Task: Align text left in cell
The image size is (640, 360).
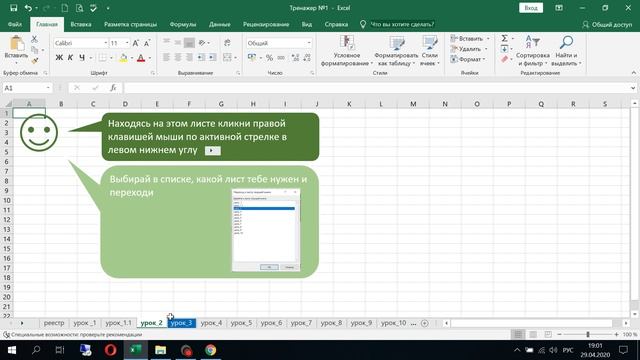Action: pos(166,58)
